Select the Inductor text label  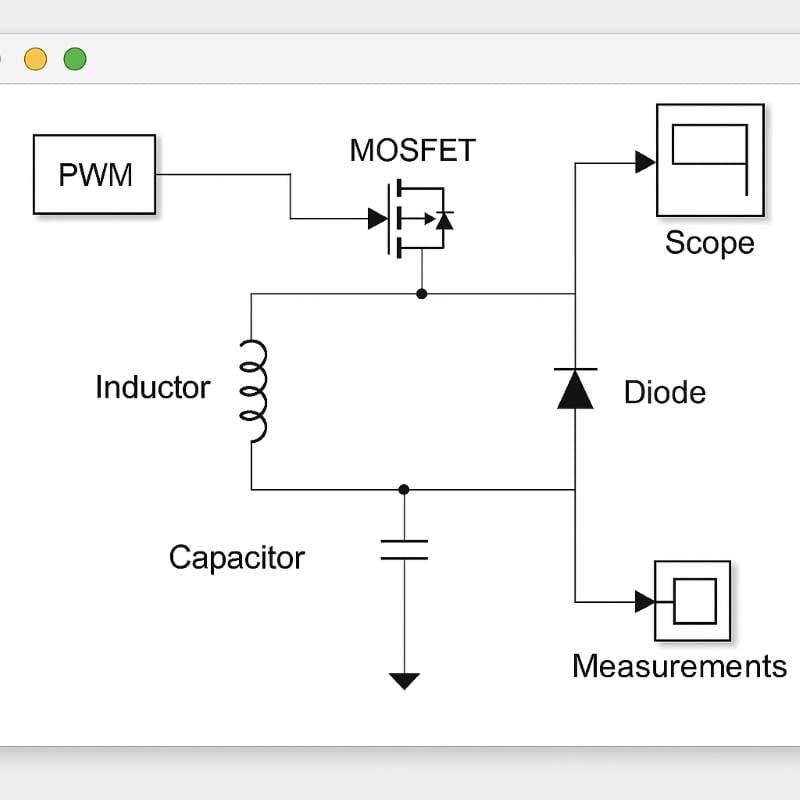pyautogui.click(x=153, y=387)
